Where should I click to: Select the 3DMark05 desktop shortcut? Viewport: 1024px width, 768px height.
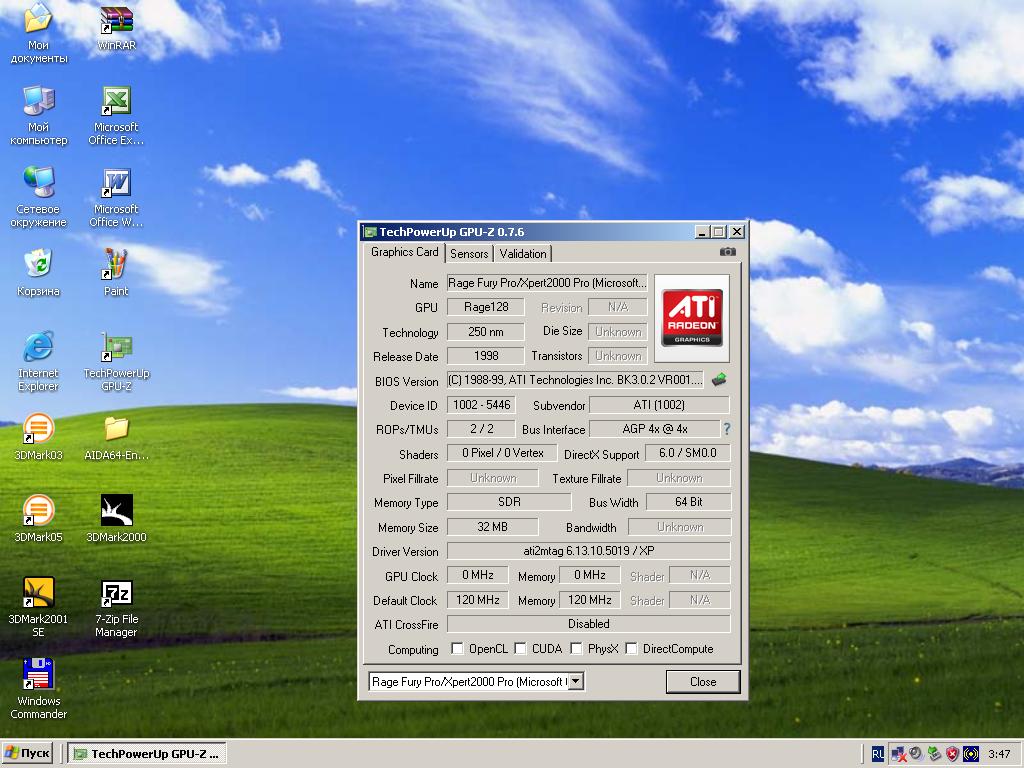click(38, 519)
